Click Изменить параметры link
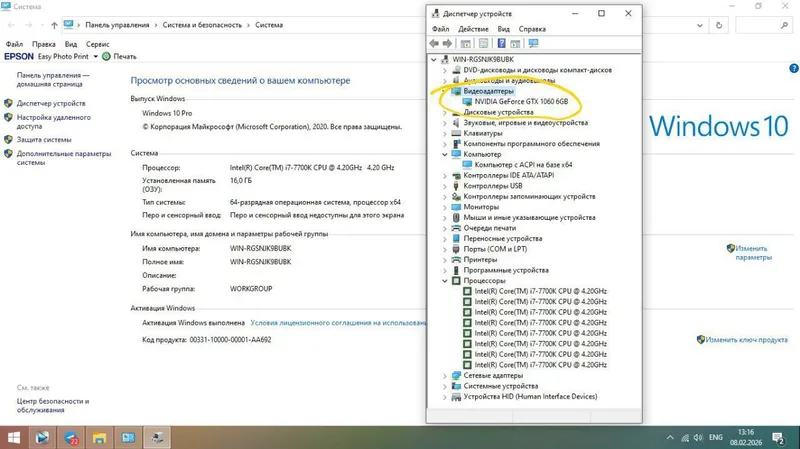800x449 pixels. pos(754,253)
